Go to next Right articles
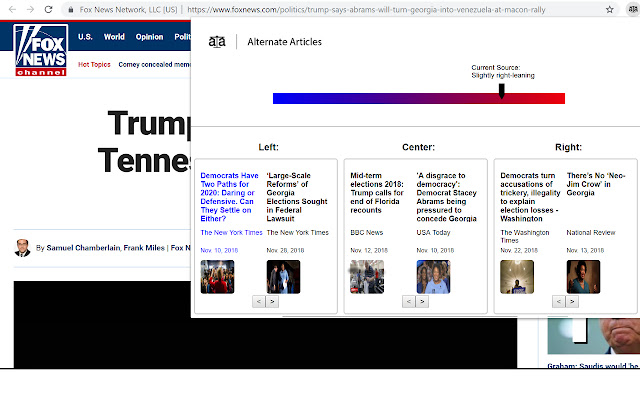Screen dimensions: 640x400 pos(572,302)
